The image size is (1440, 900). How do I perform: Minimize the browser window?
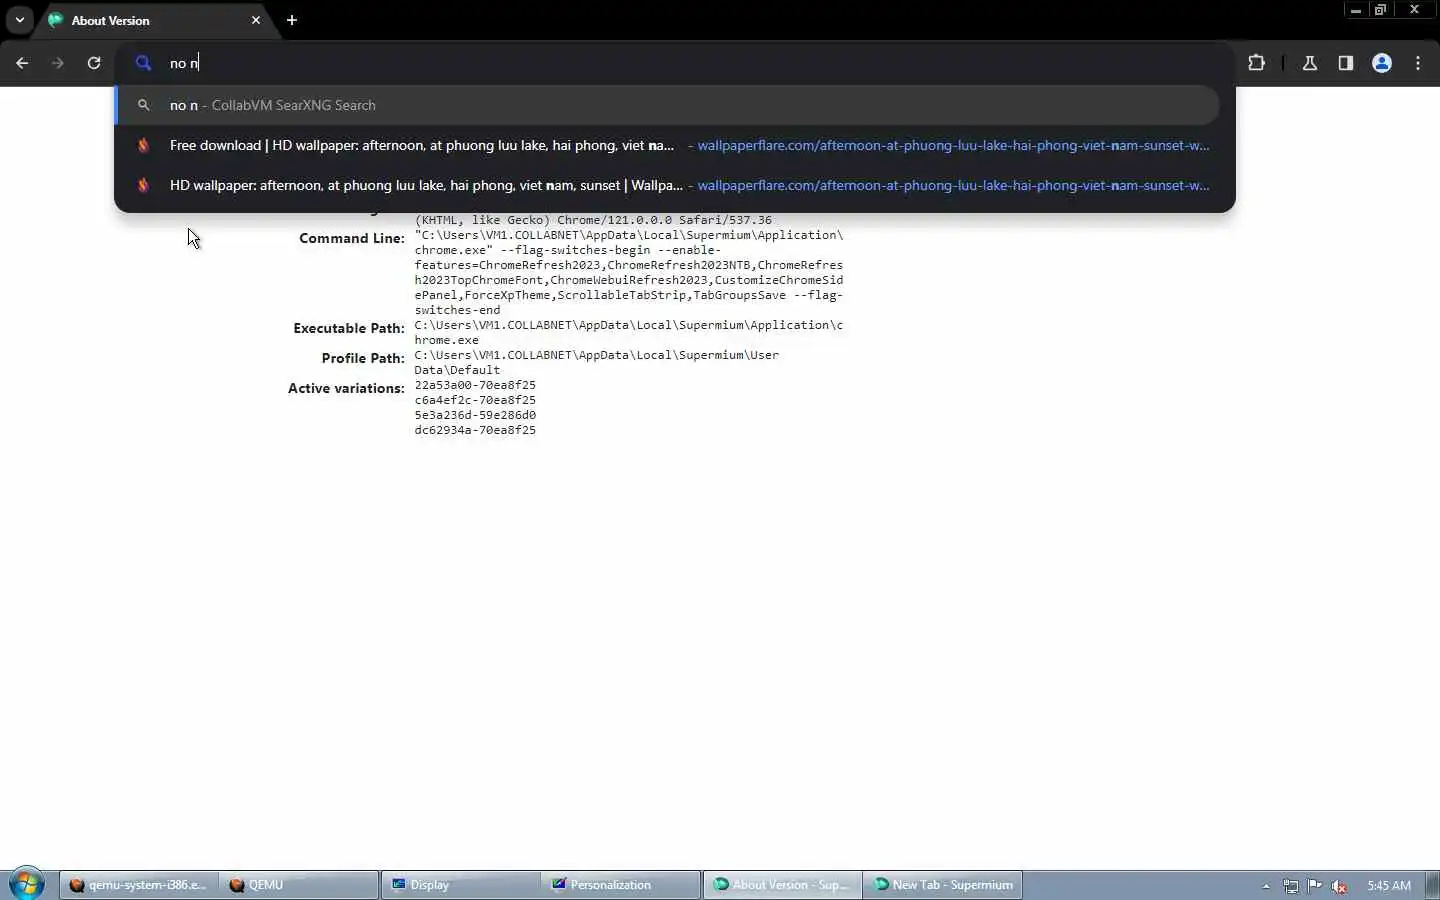pyautogui.click(x=1356, y=10)
